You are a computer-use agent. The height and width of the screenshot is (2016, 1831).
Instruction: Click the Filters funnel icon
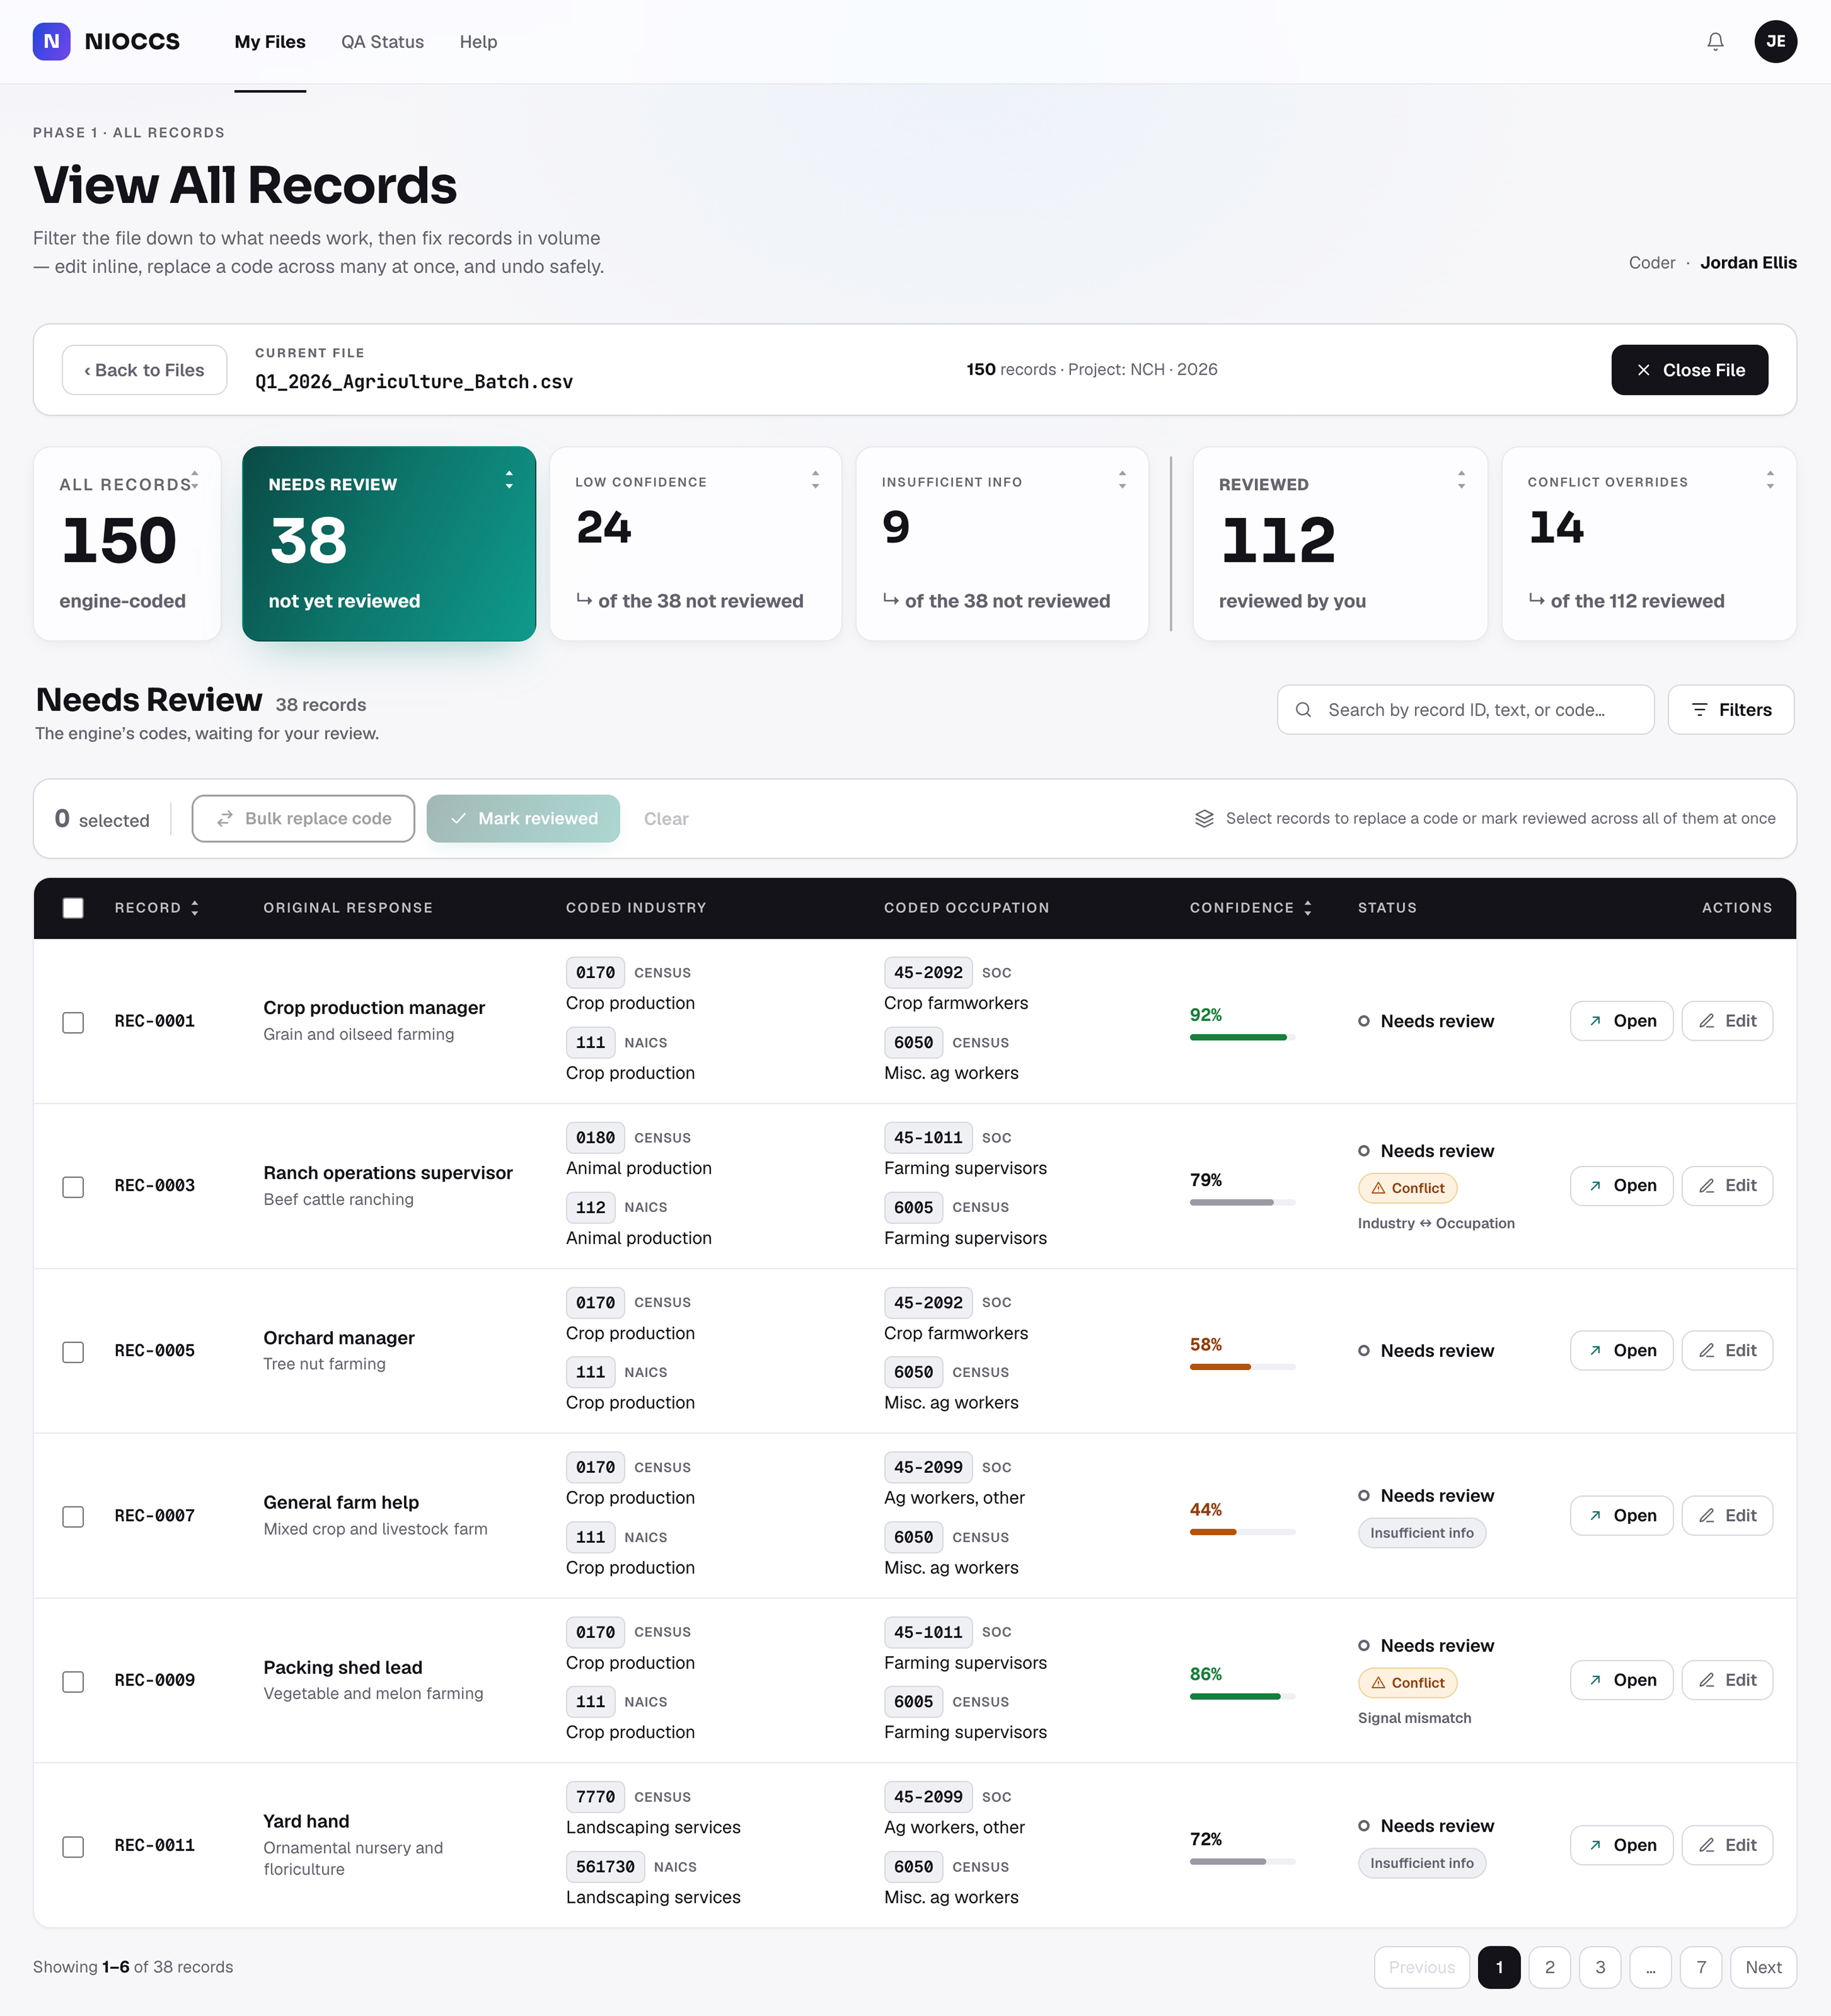(1699, 710)
